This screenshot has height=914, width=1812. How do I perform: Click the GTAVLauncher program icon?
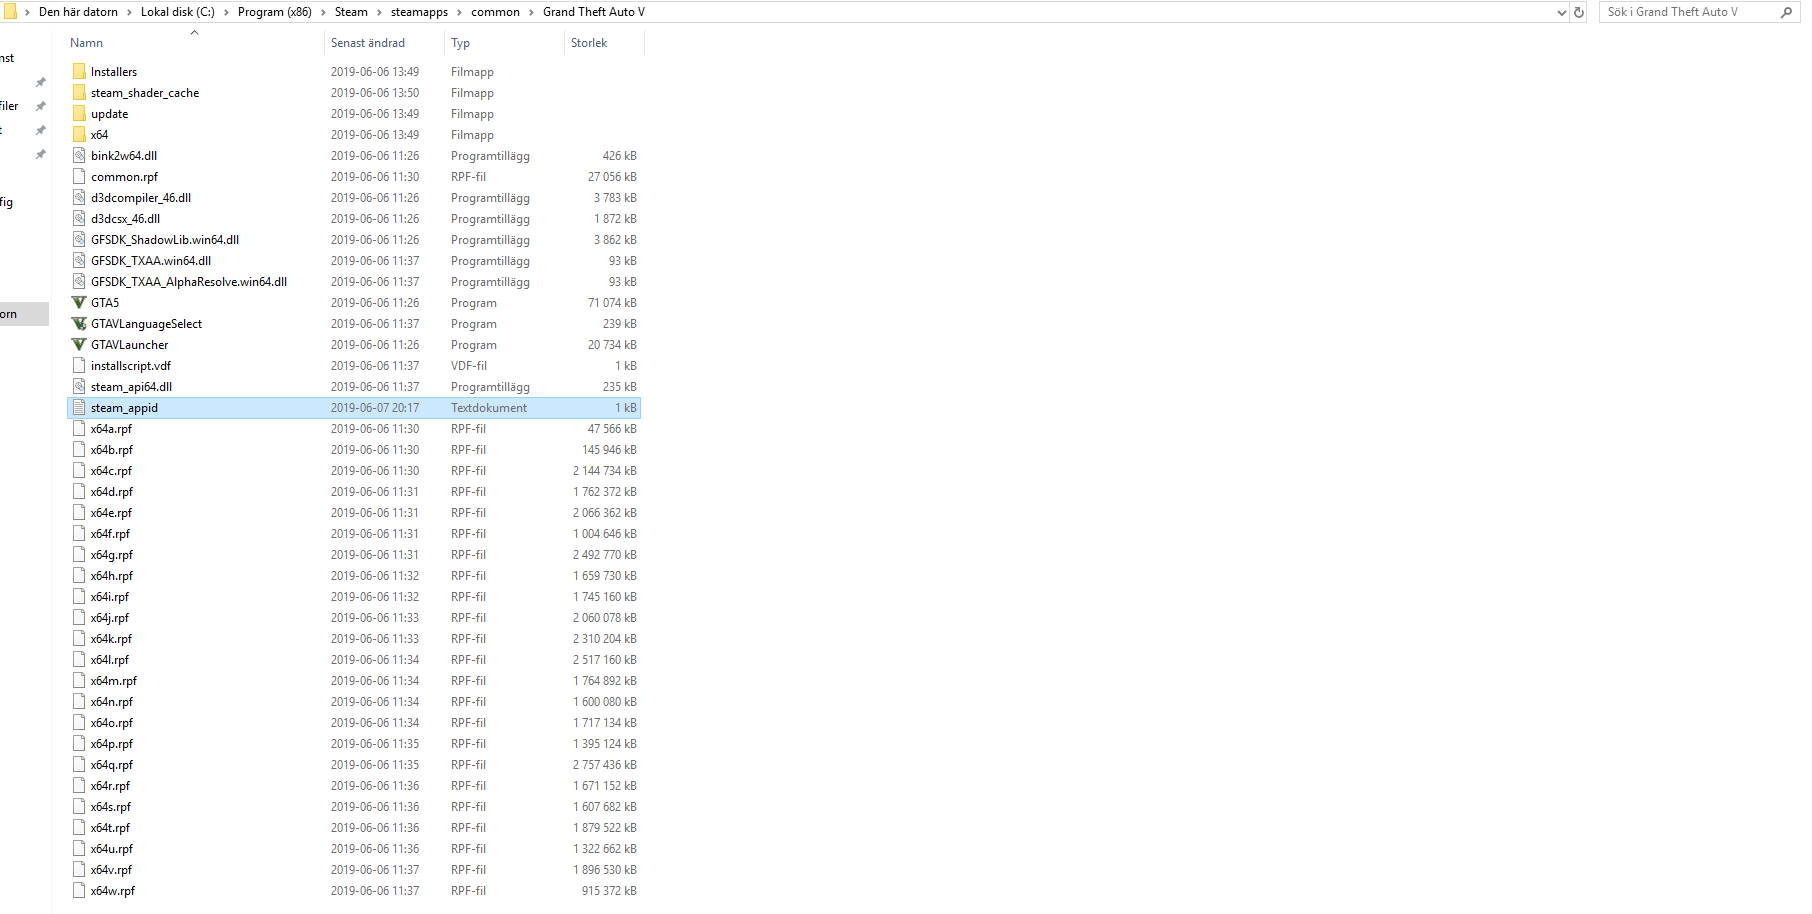tap(79, 345)
